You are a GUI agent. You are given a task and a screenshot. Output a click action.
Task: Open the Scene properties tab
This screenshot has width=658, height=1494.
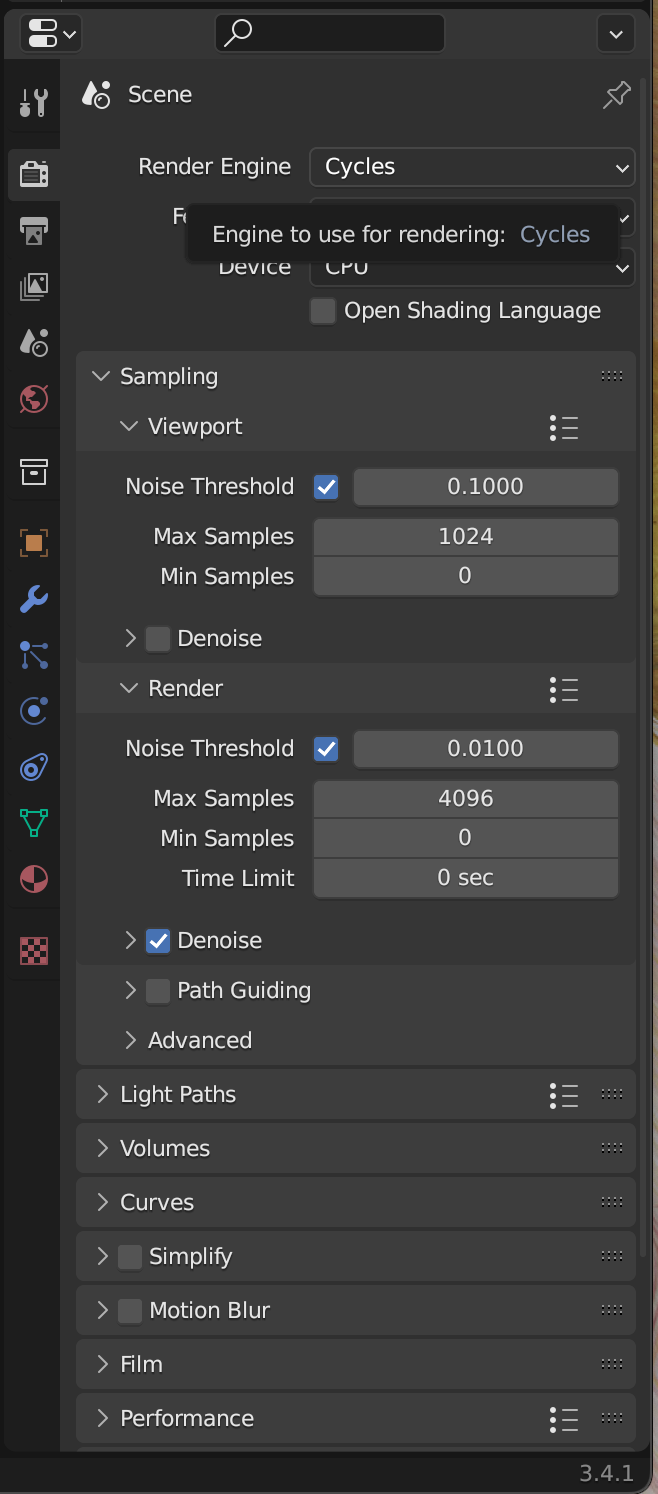[x=33, y=343]
